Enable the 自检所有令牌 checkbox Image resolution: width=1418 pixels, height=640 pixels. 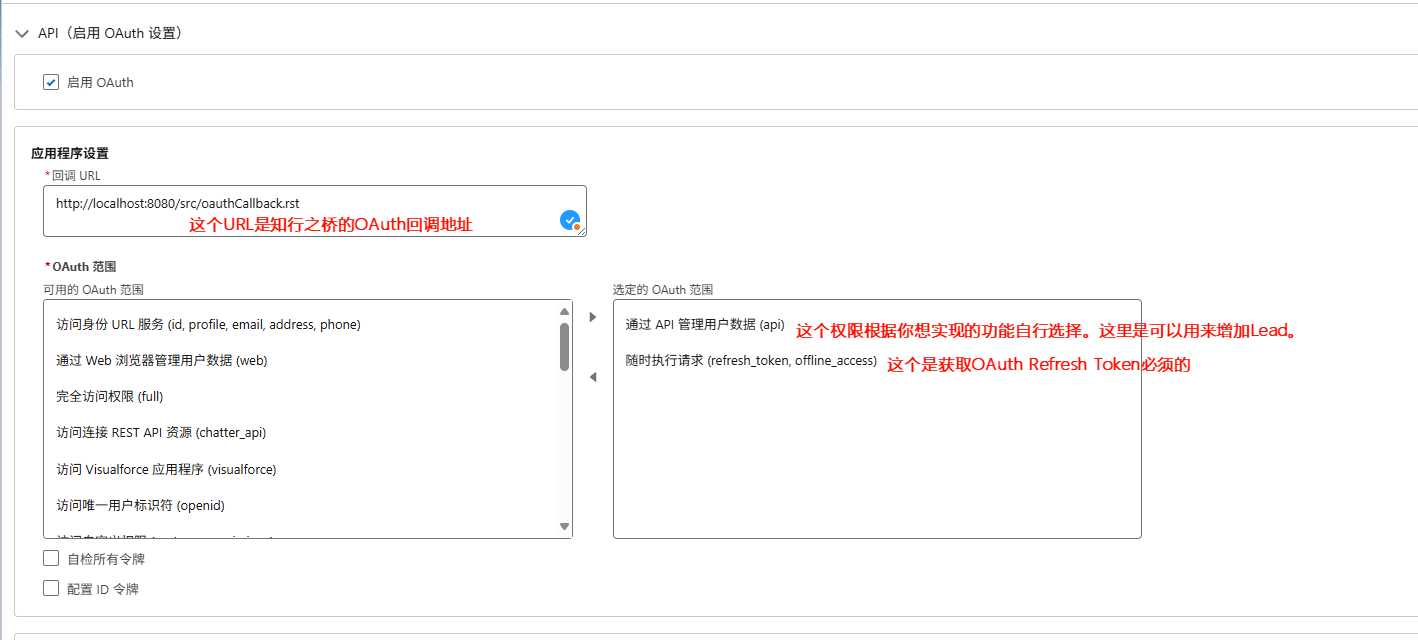click(x=51, y=558)
